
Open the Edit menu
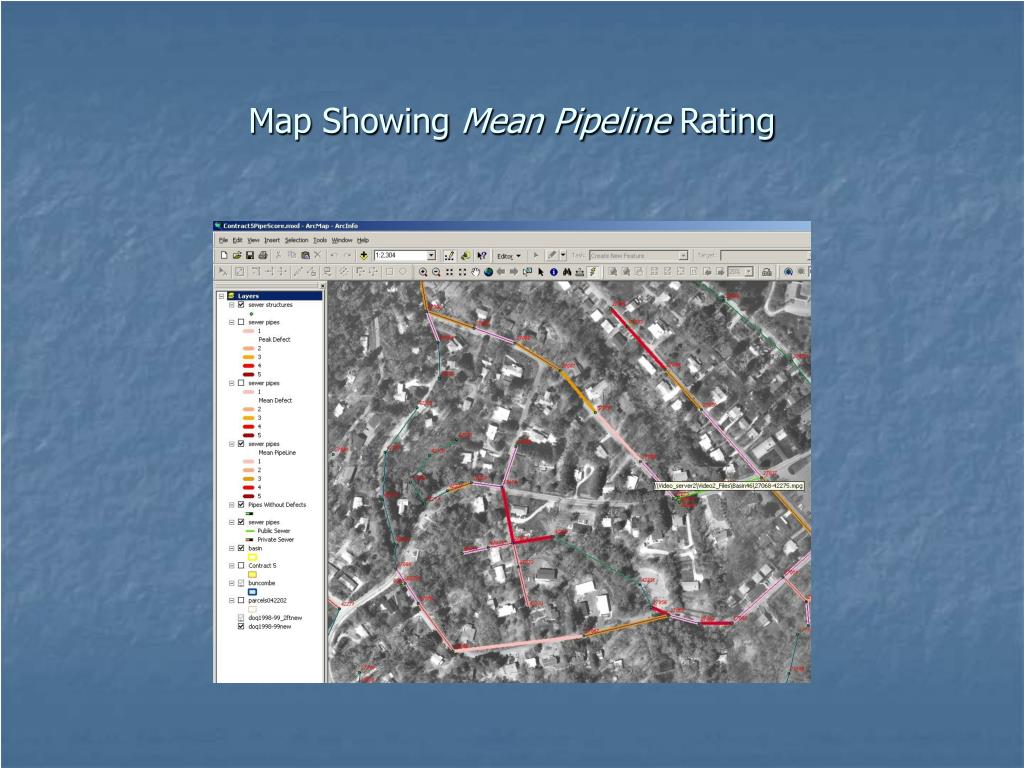tap(238, 240)
